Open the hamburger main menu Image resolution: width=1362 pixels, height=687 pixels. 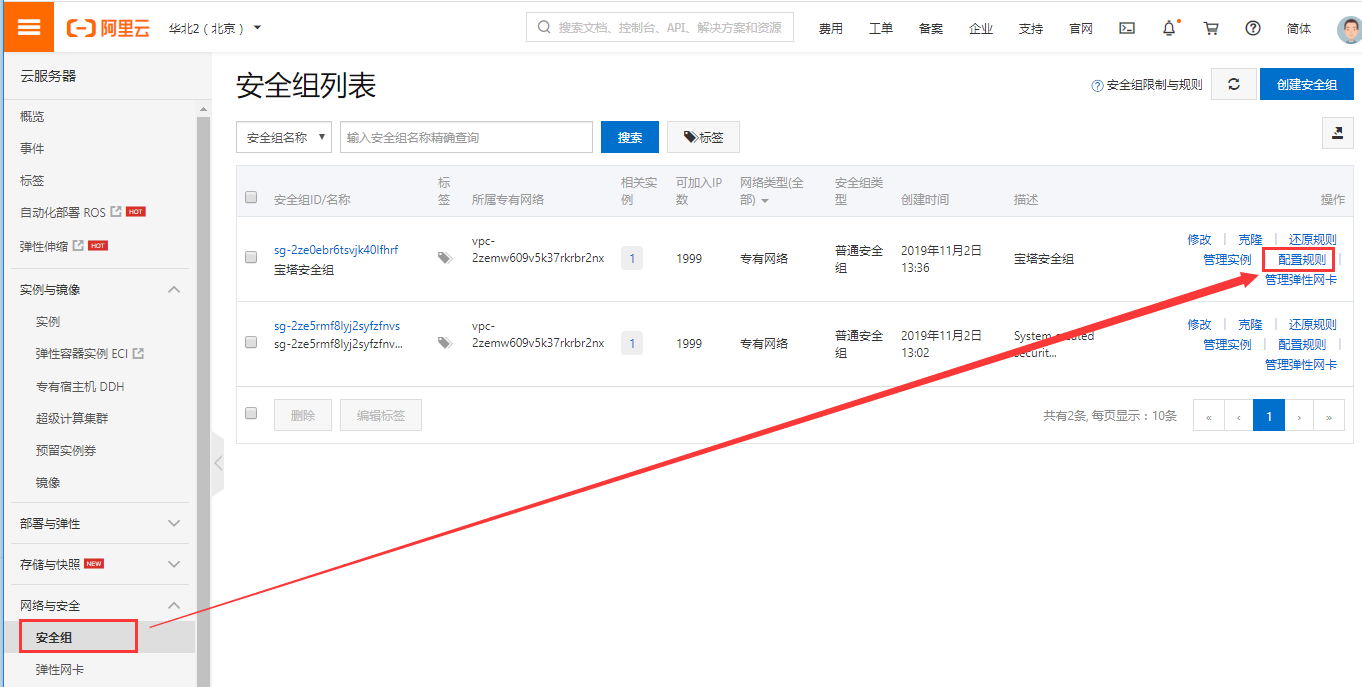[x=28, y=27]
